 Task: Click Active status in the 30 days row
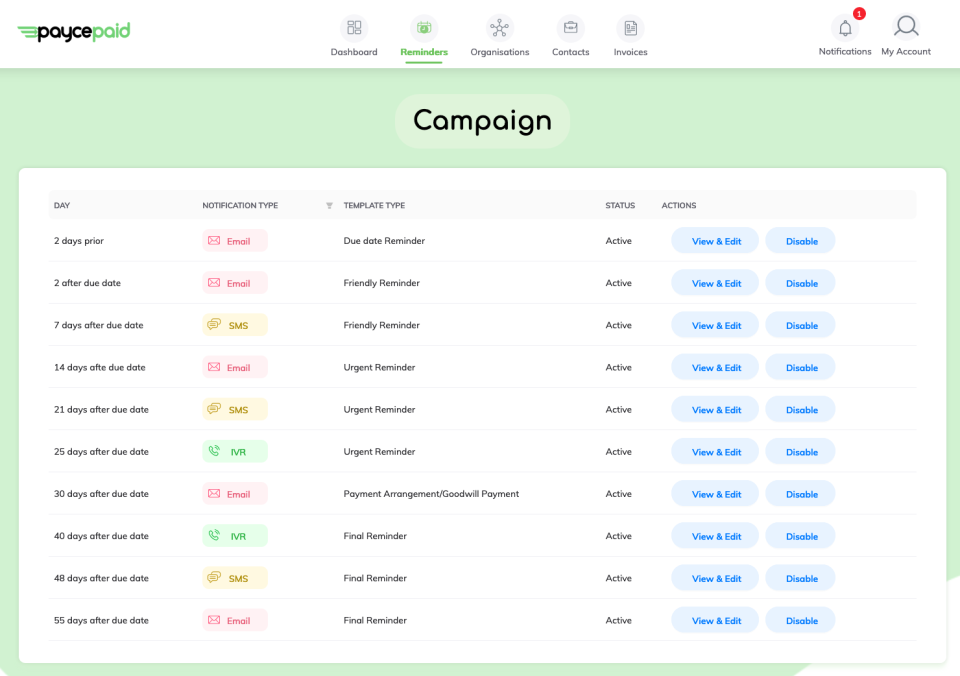(618, 494)
